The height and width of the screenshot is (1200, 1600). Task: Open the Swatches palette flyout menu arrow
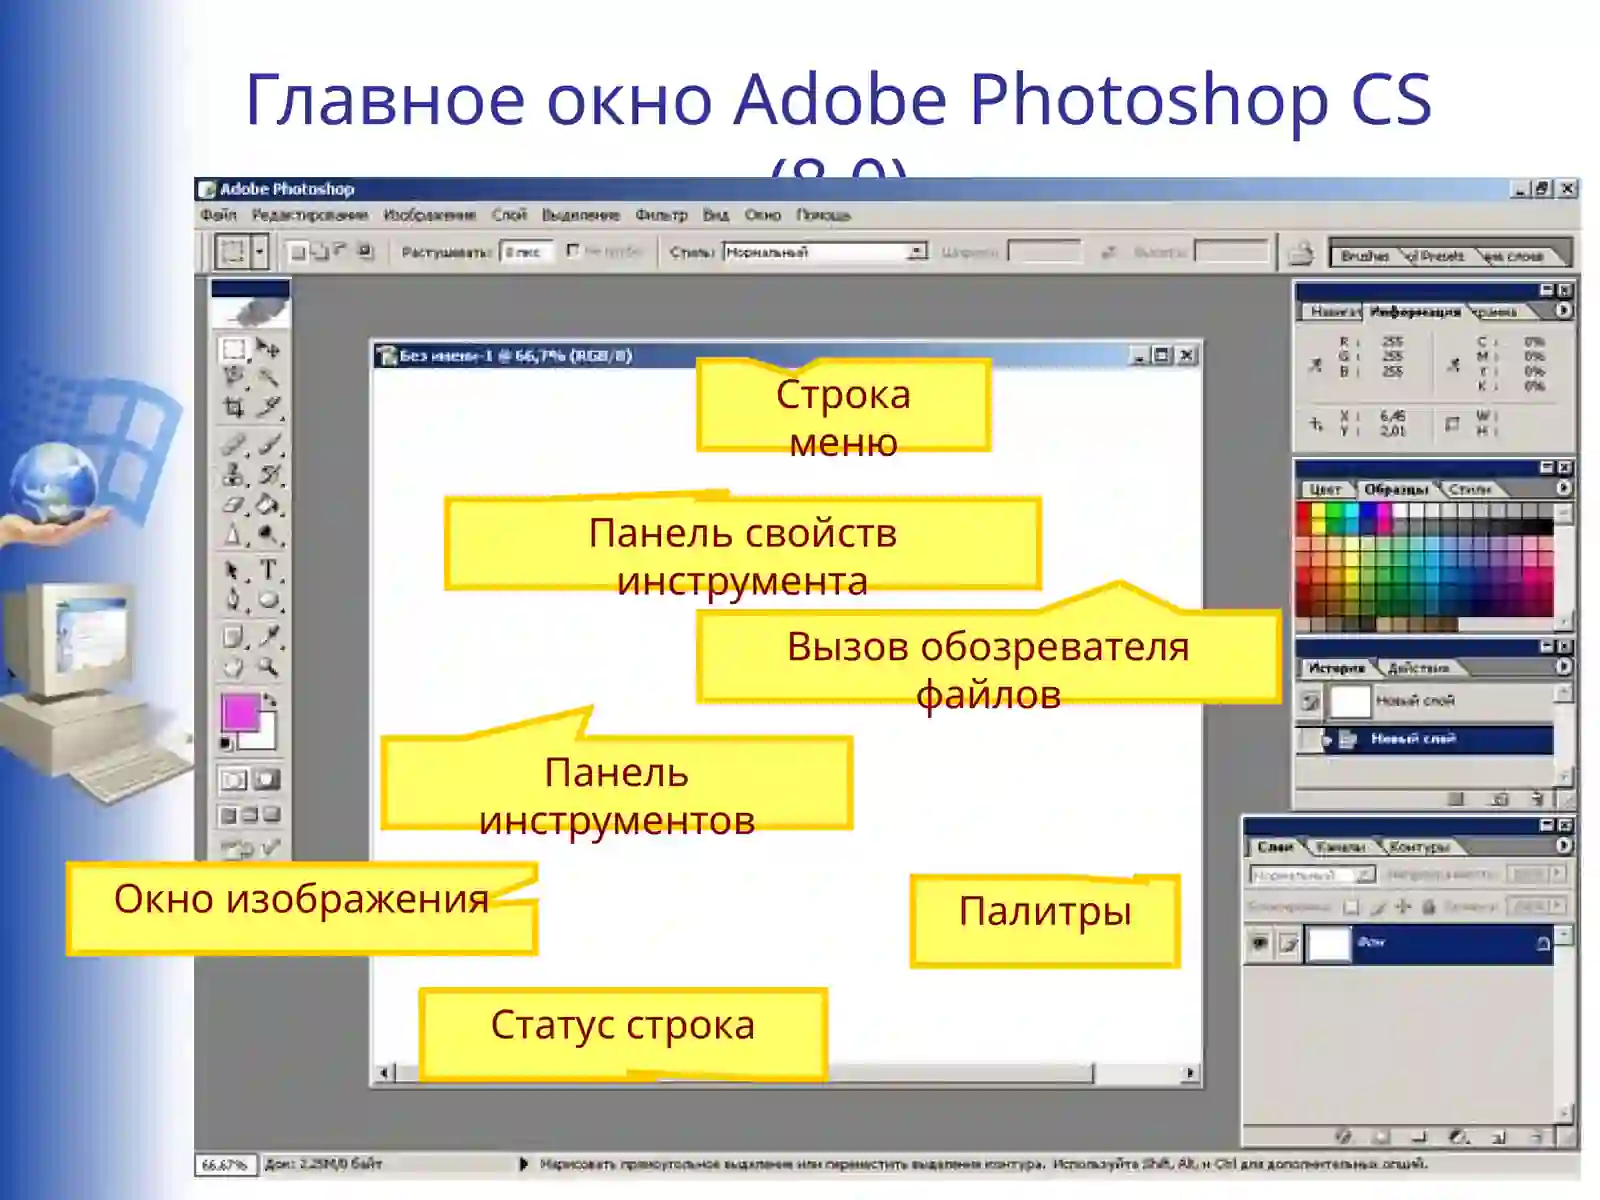pyautogui.click(x=1563, y=488)
